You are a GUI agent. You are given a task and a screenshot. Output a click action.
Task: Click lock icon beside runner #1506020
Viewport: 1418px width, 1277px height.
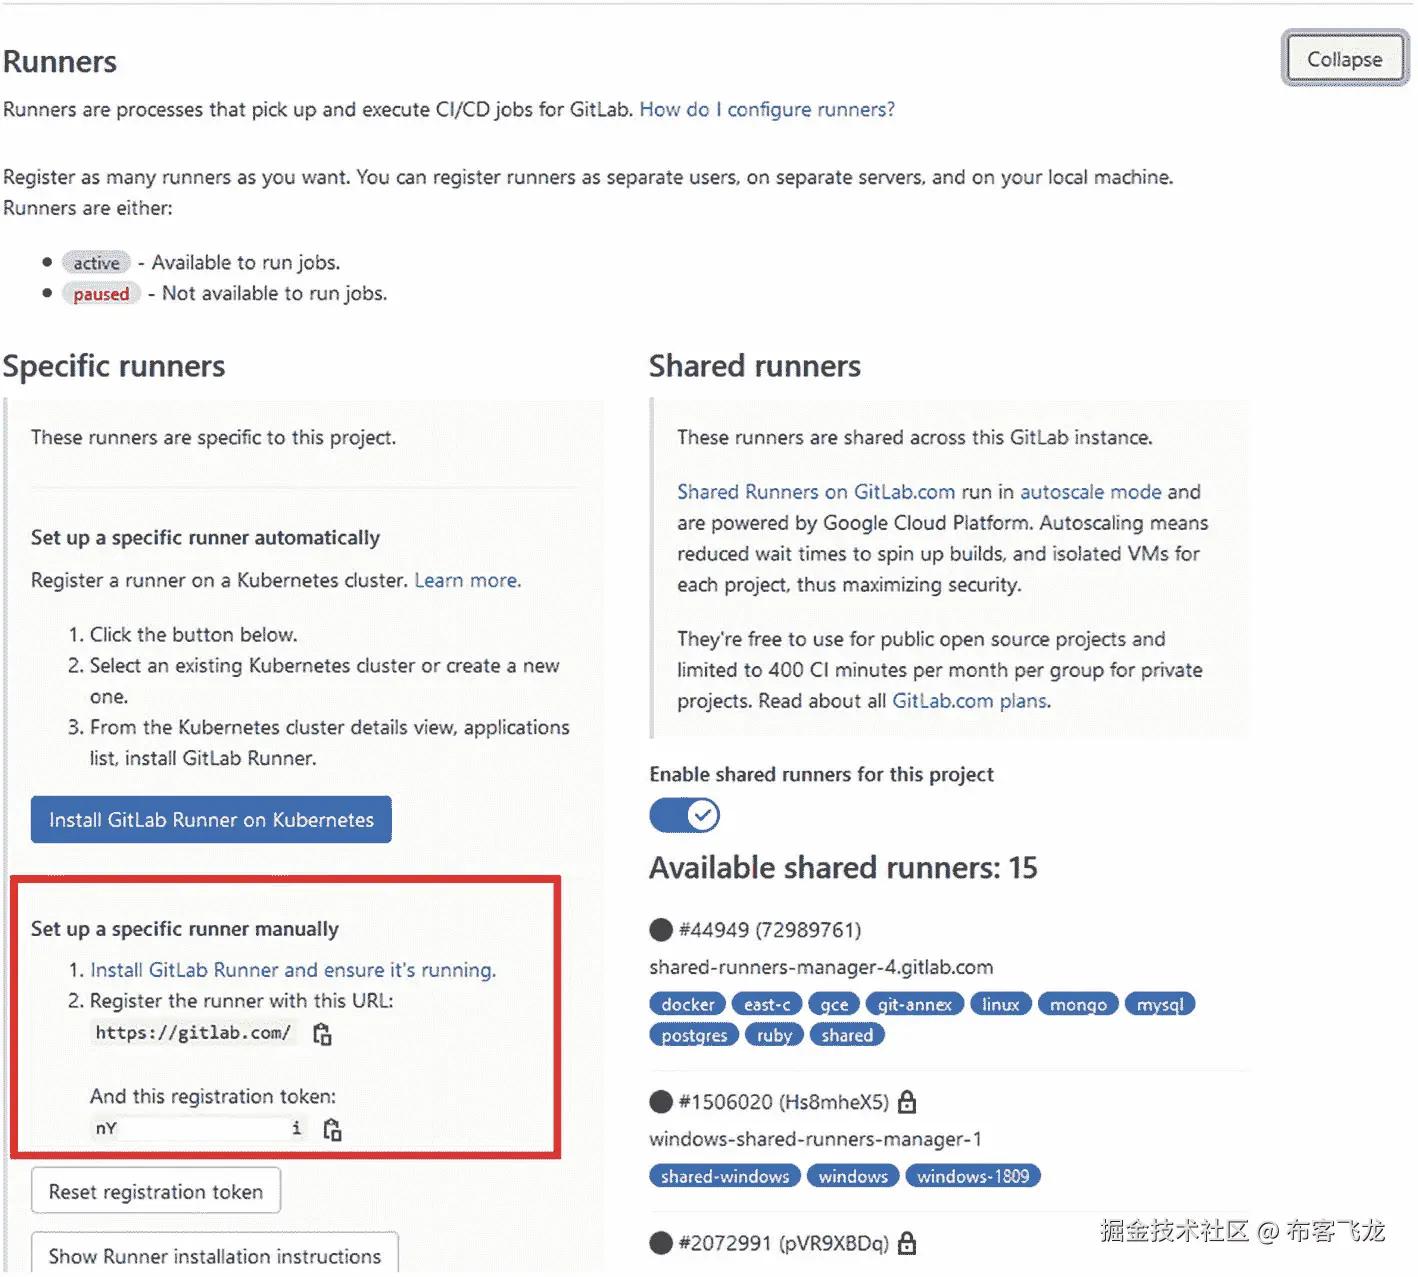pyautogui.click(x=907, y=1101)
